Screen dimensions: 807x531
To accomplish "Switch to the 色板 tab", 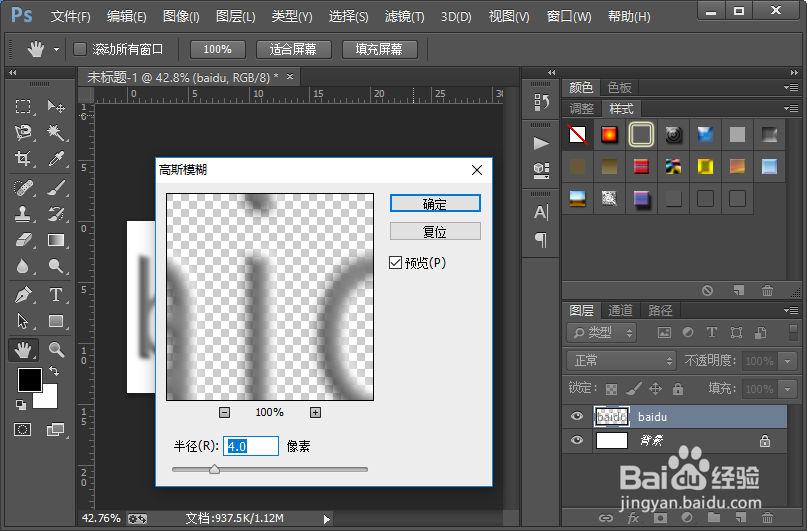I will pyautogui.click(x=619, y=87).
